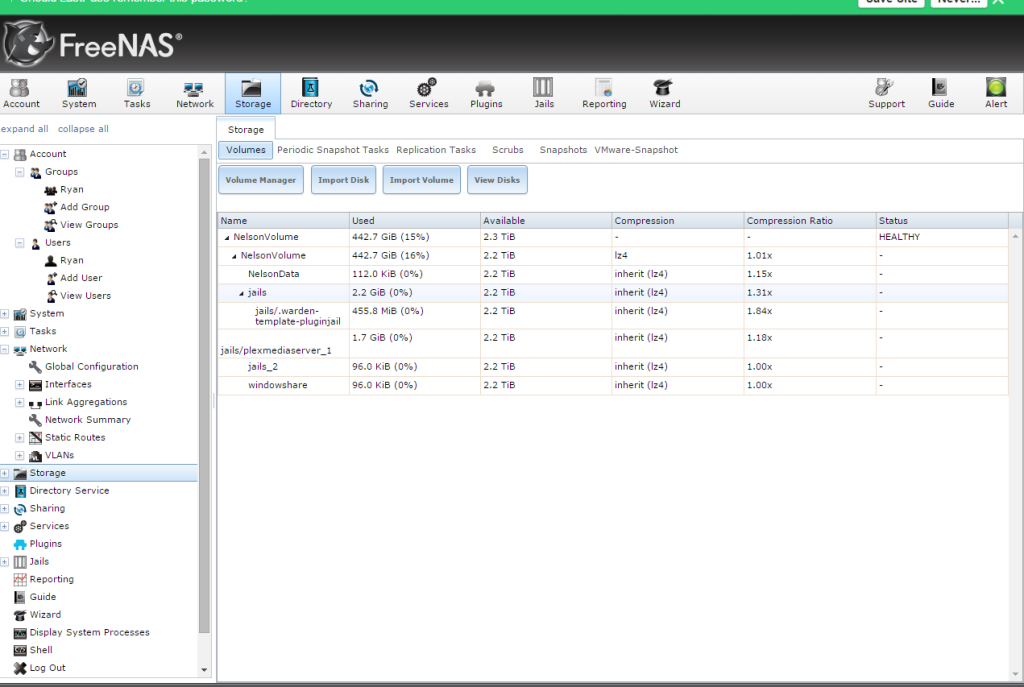Screen dimensions: 1024x687
Task: Check the green Alert indicator icon
Action: [996, 88]
